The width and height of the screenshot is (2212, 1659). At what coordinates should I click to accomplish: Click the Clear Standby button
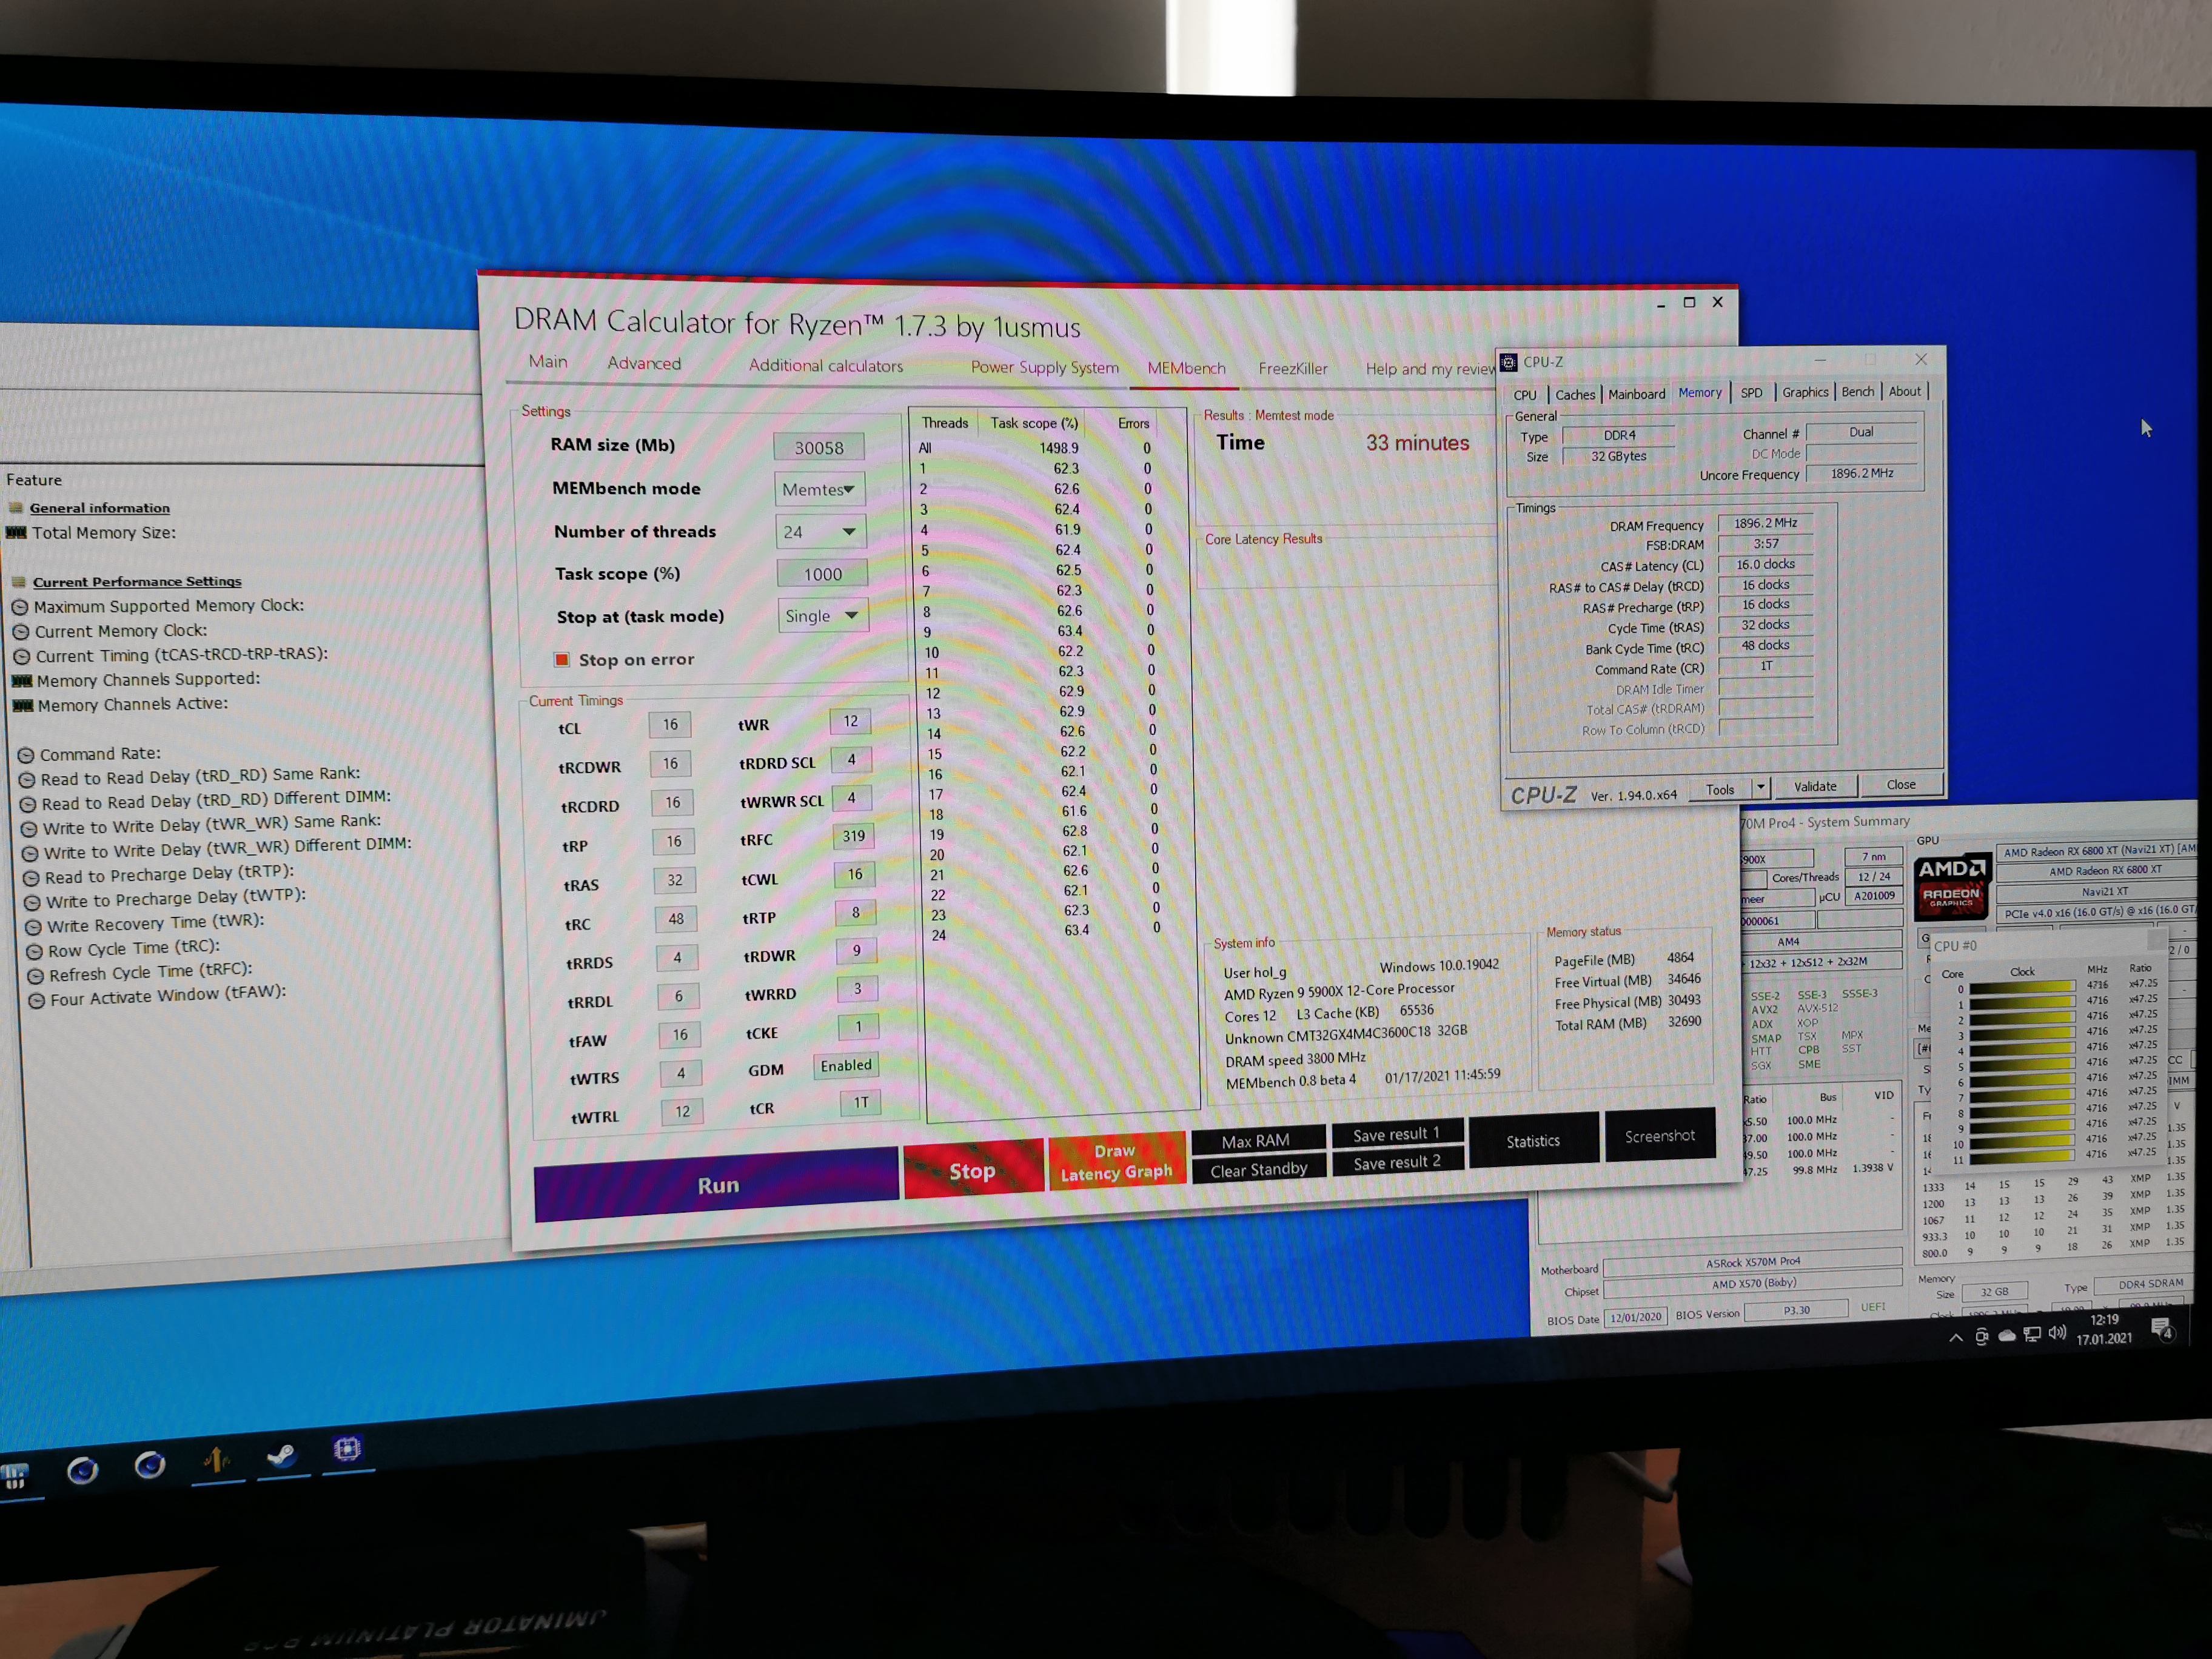pyautogui.click(x=1258, y=1170)
